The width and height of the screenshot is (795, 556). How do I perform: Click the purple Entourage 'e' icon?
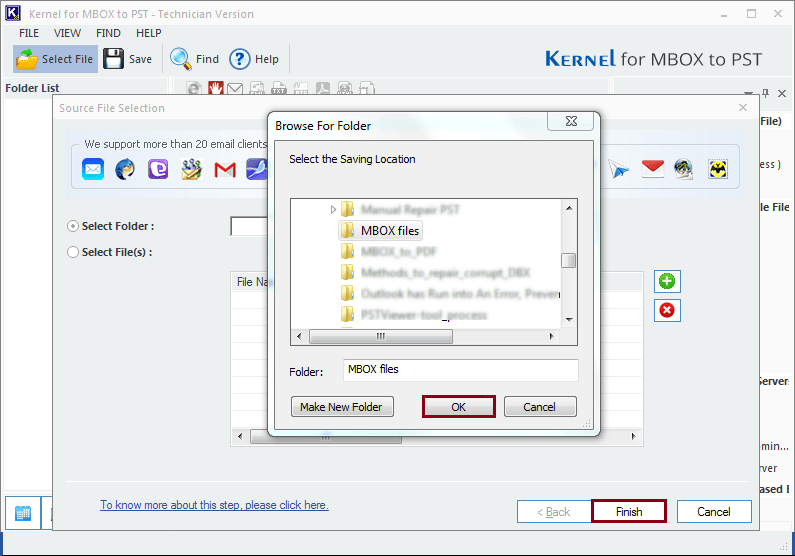point(158,169)
